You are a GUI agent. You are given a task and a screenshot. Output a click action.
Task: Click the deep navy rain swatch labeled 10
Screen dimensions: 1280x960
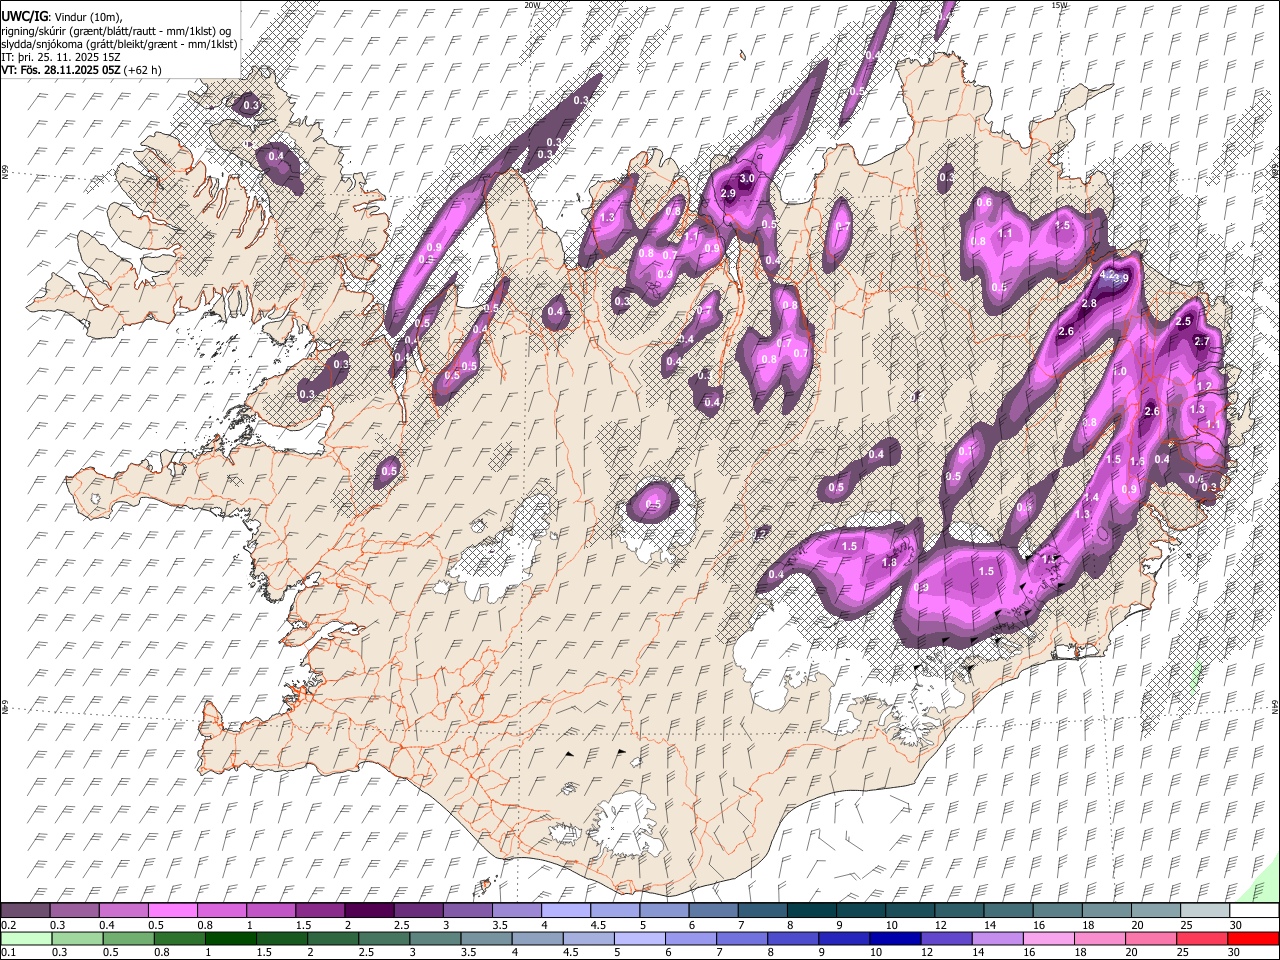point(895,938)
